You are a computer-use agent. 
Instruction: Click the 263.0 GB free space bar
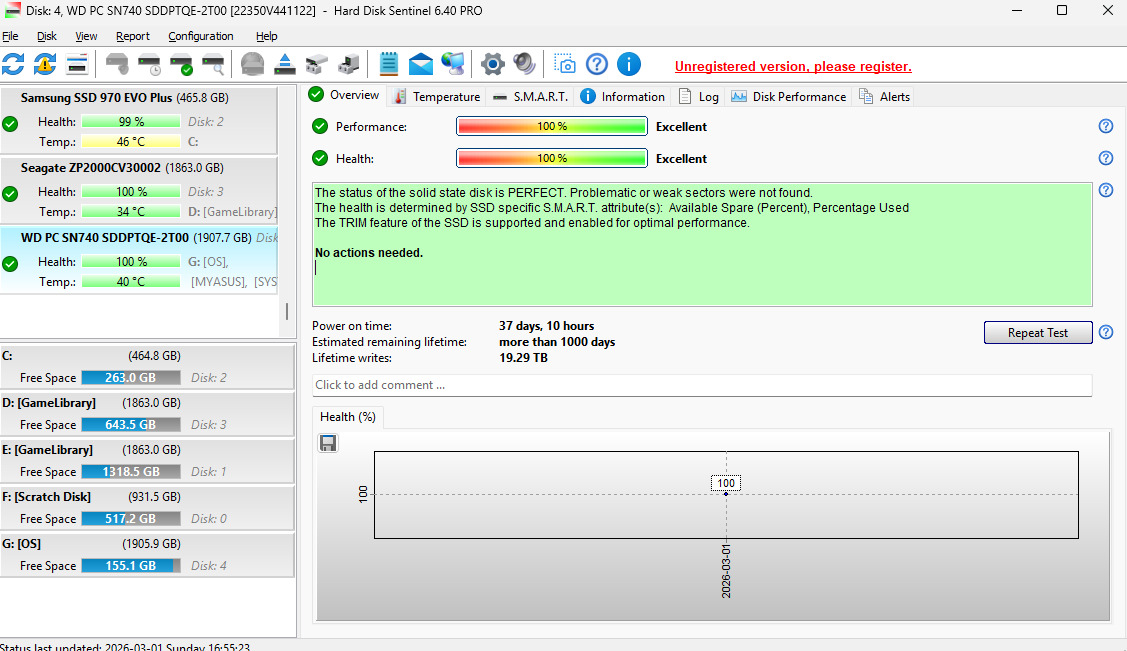pyautogui.click(x=131, y=378)
